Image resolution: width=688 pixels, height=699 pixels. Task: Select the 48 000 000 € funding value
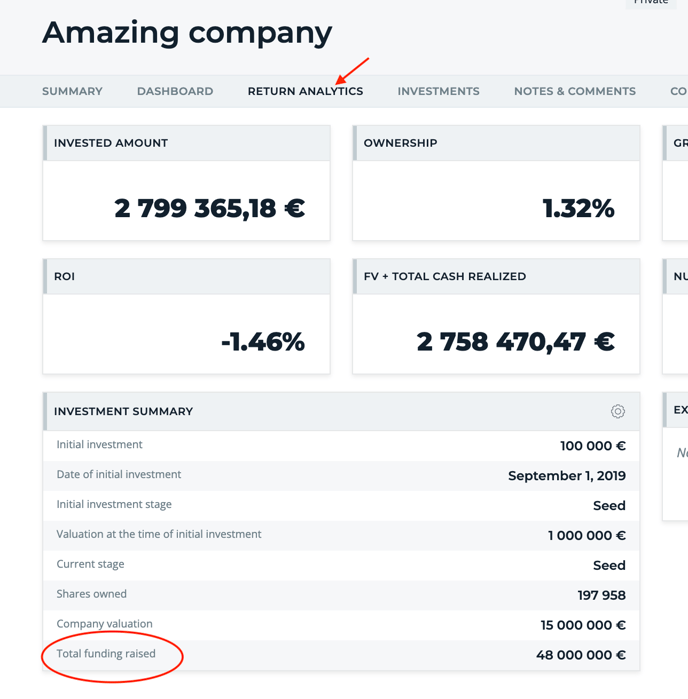(581, 655)
